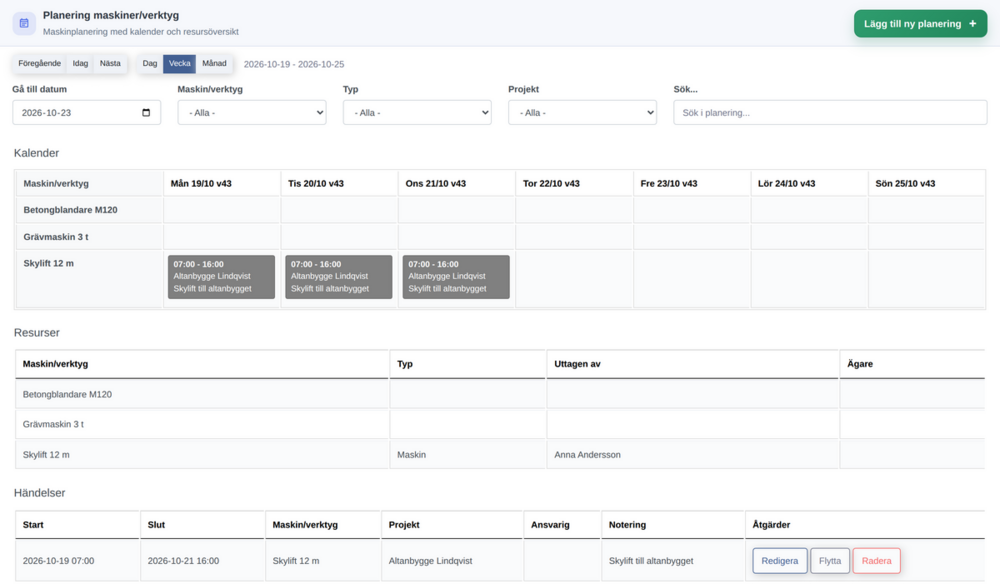Click the date range 2026-10-19 - 2026-10-25
The width and height of the screenshot is (1000, 584).
(294, 64)
